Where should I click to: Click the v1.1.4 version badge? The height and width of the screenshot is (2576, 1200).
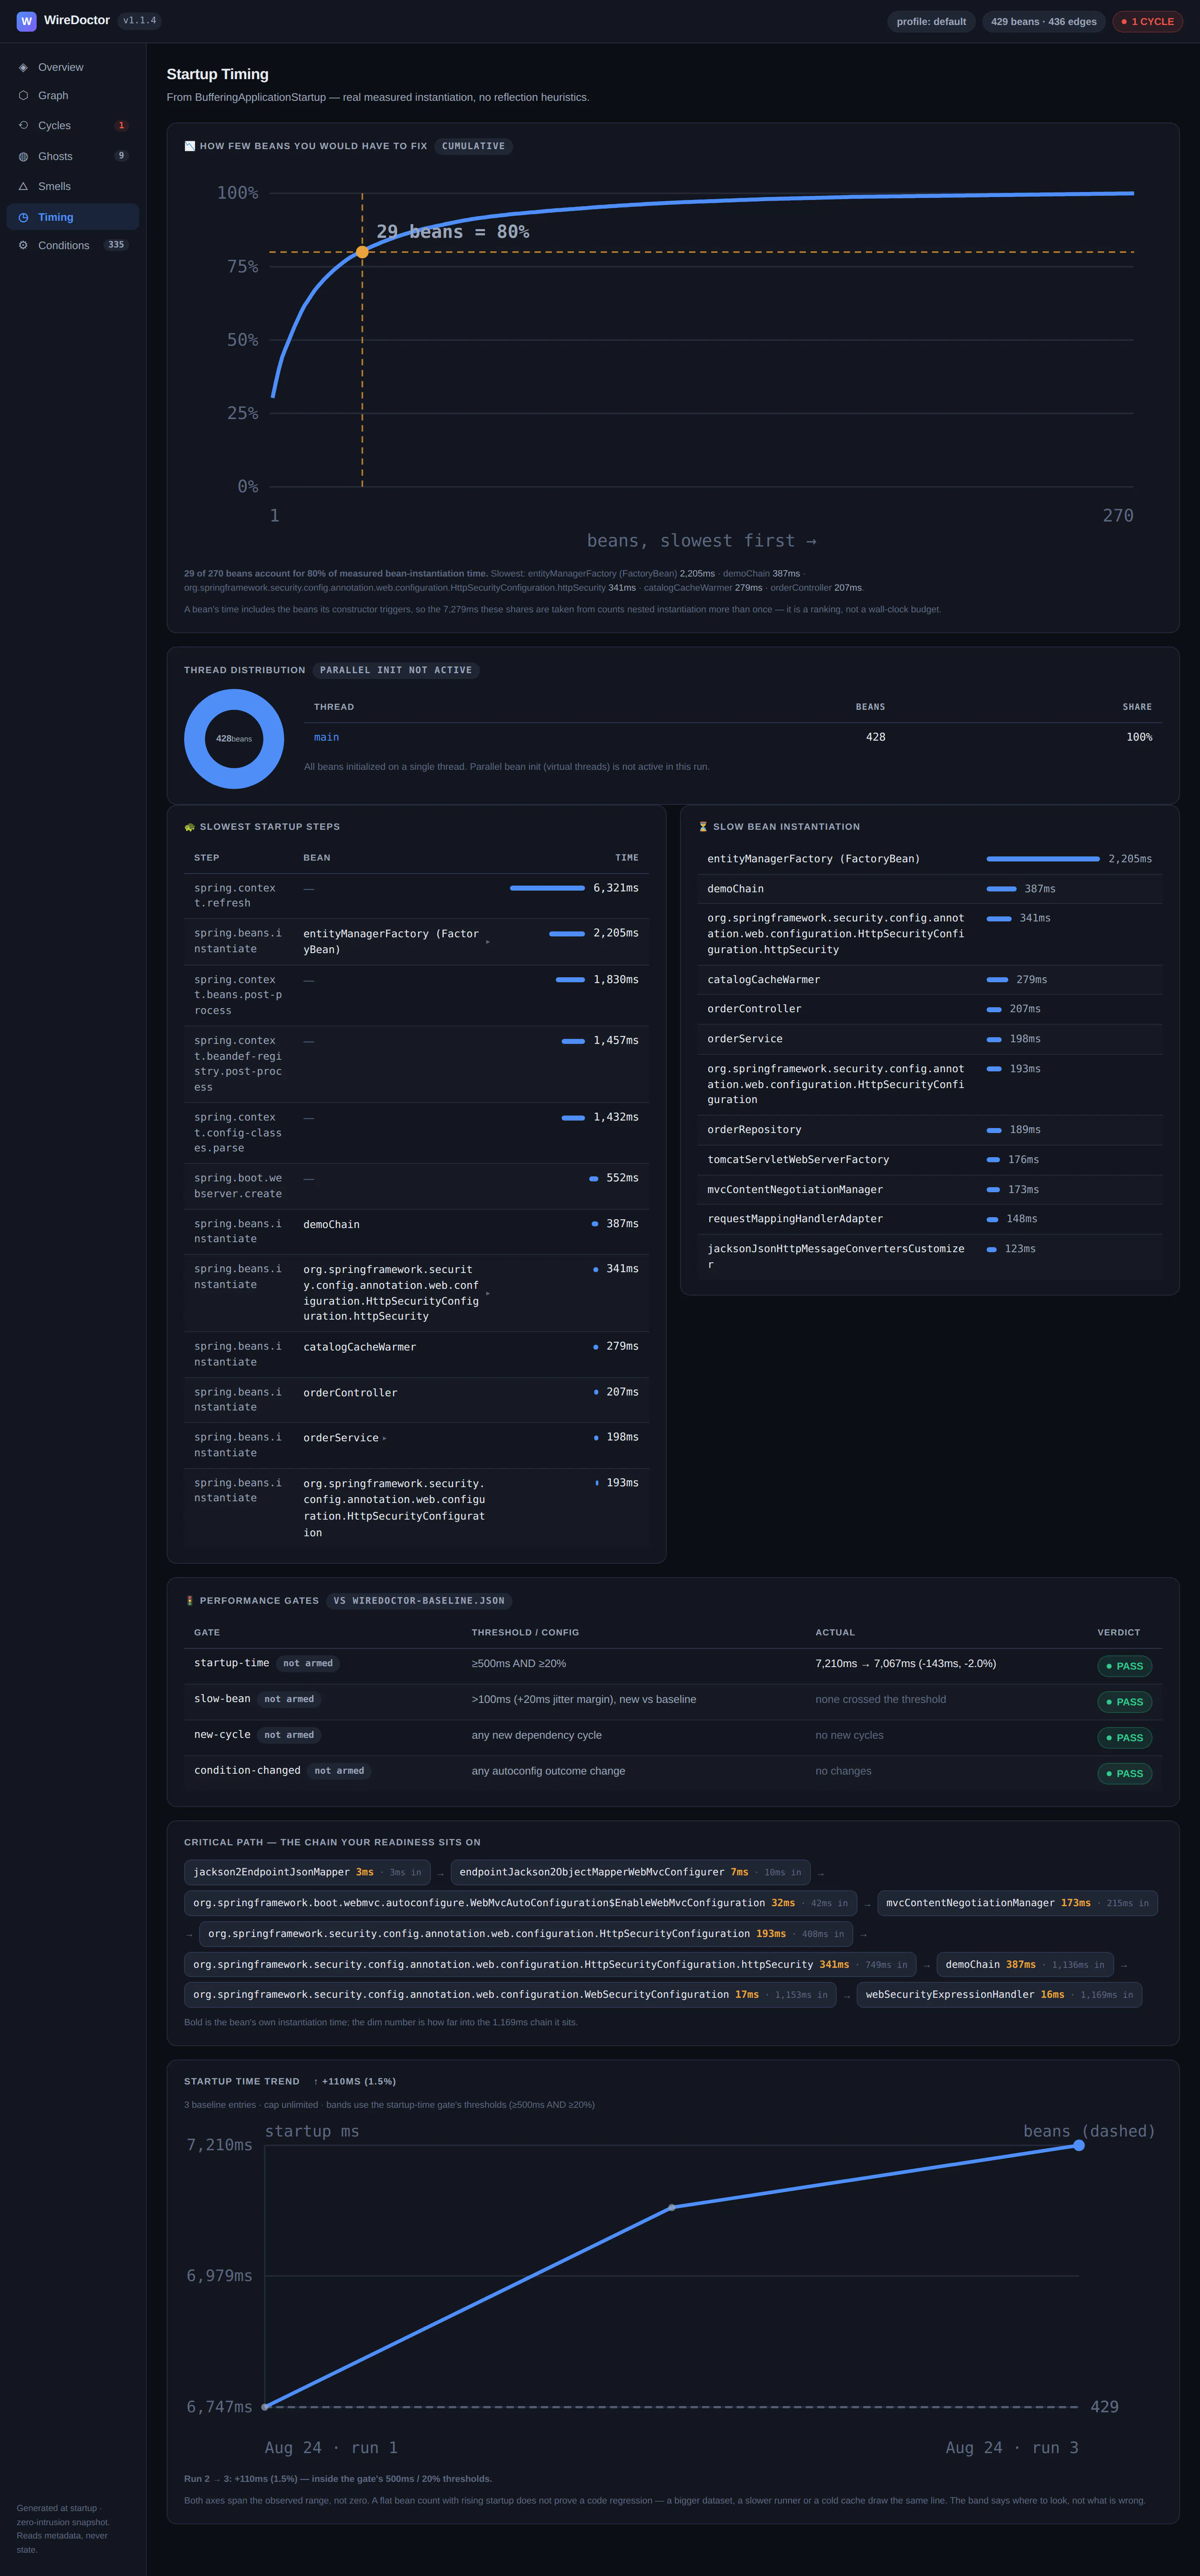click(x=139, y=20)
